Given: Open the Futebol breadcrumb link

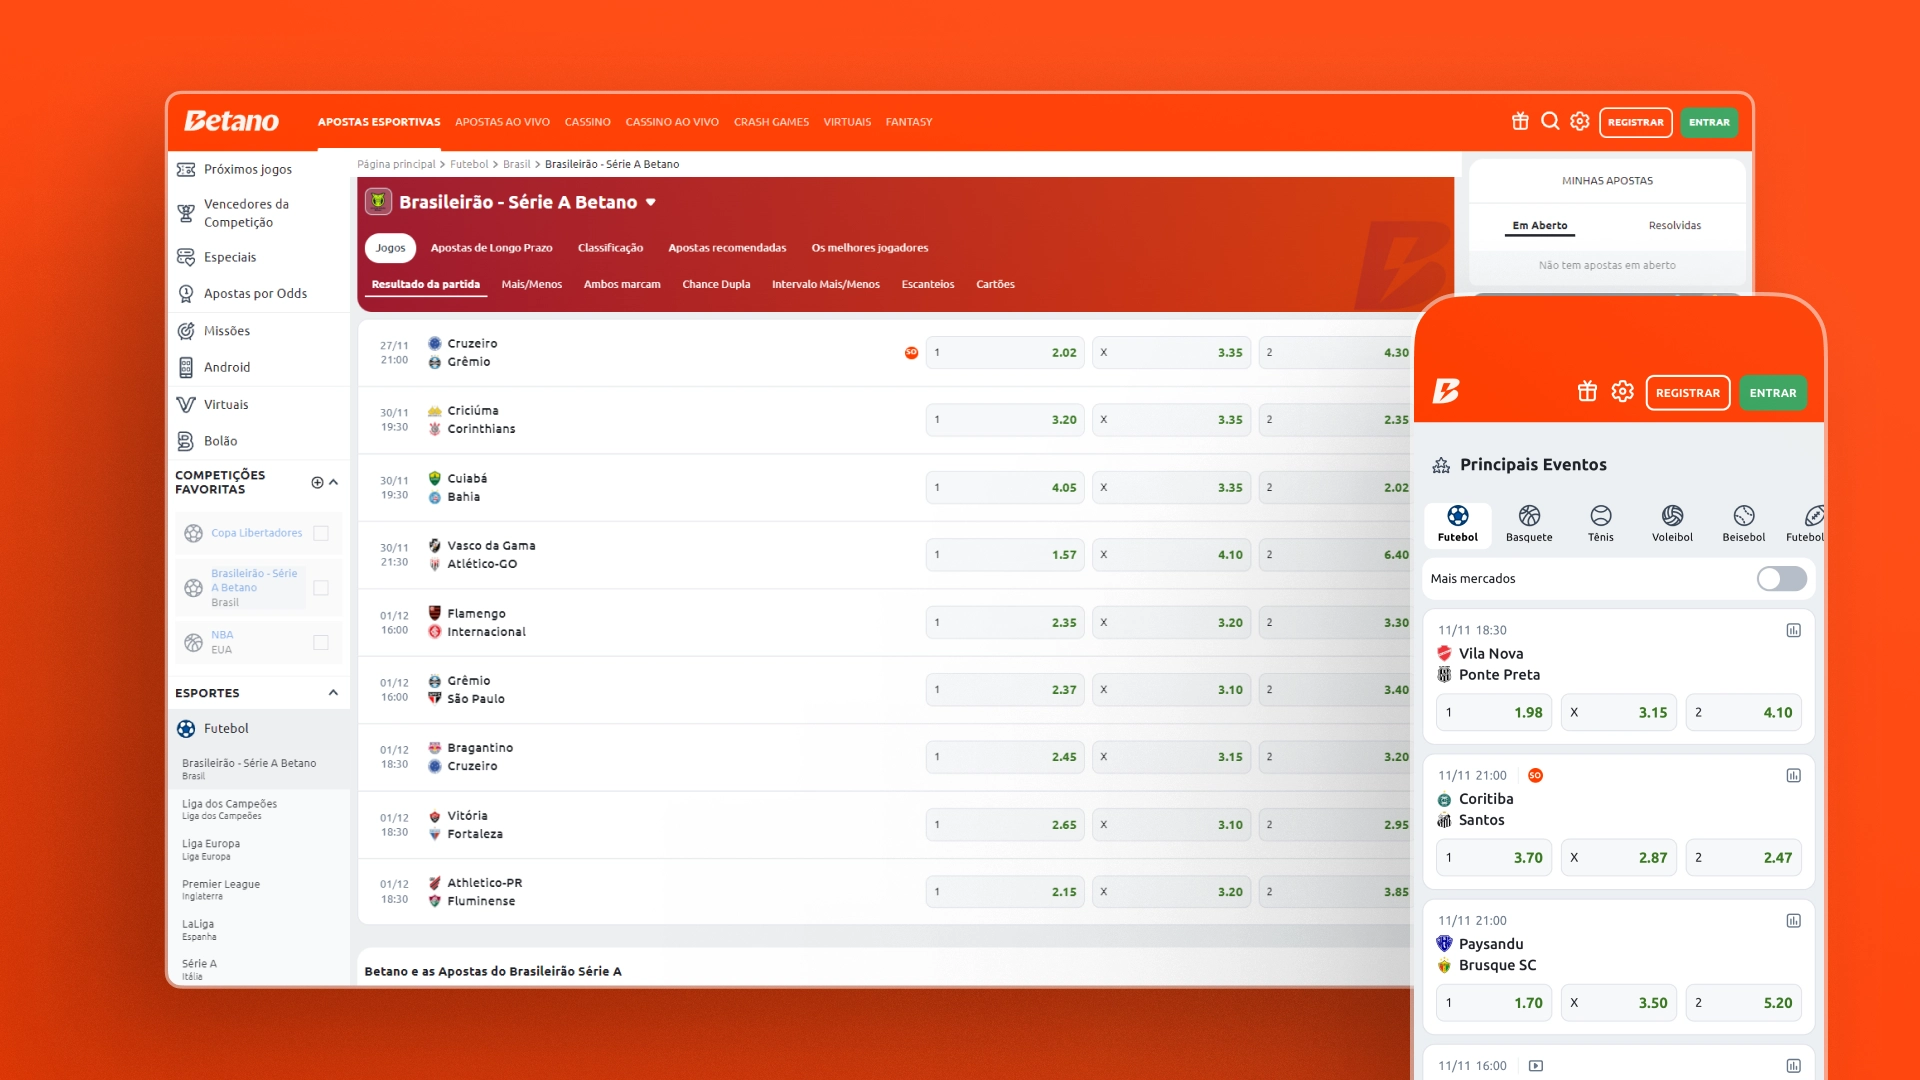Looking at the screenshot, I should coord(468,164).
